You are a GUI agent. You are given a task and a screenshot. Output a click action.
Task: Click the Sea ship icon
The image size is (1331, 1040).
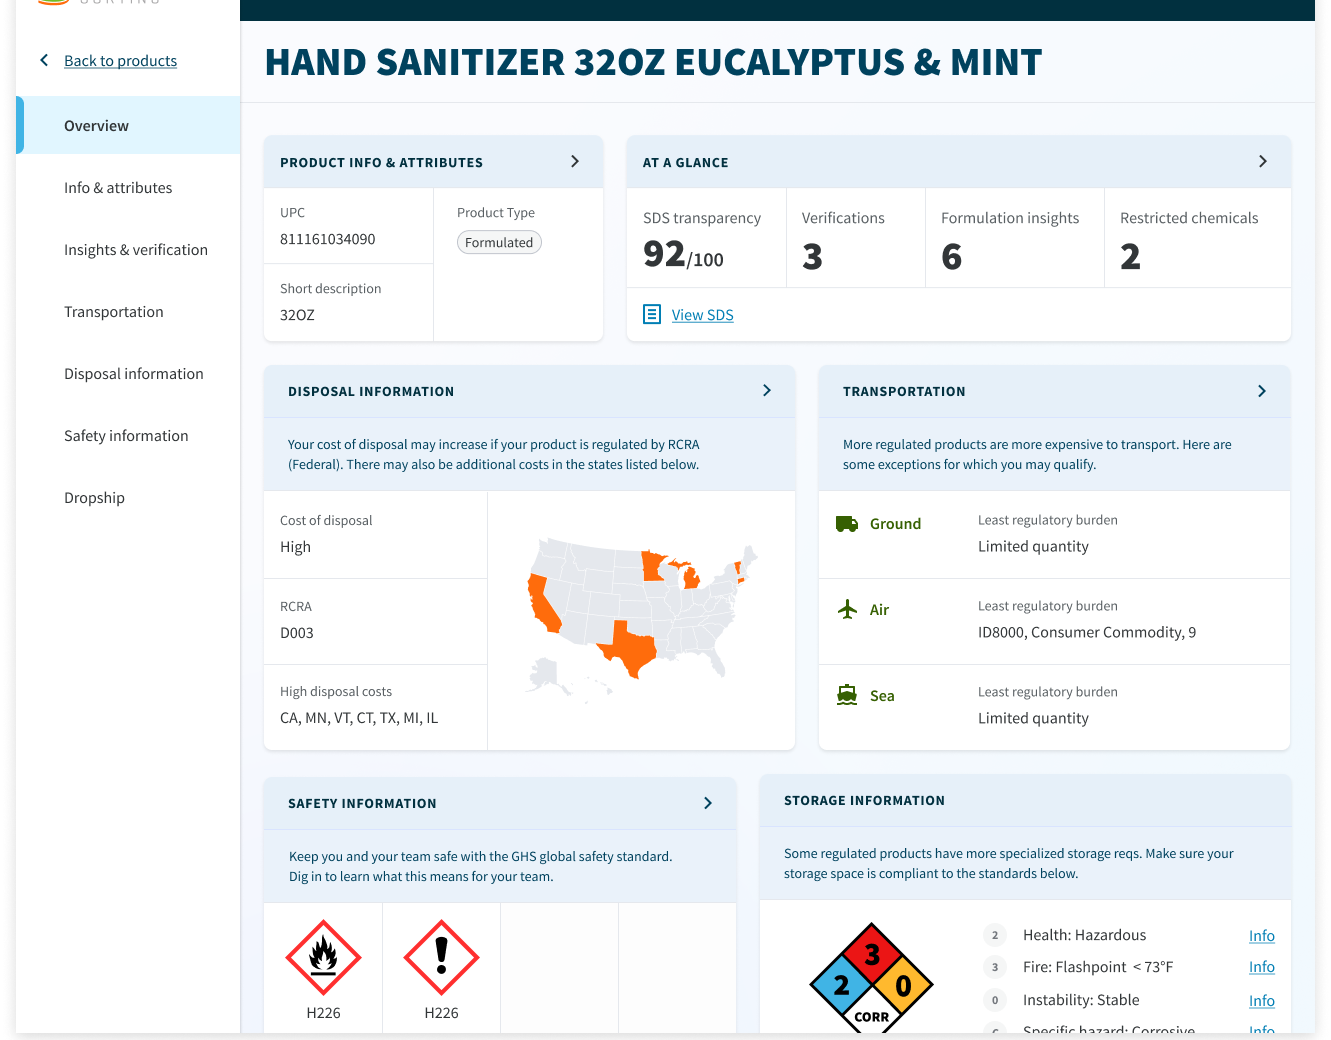click(847, 695)
